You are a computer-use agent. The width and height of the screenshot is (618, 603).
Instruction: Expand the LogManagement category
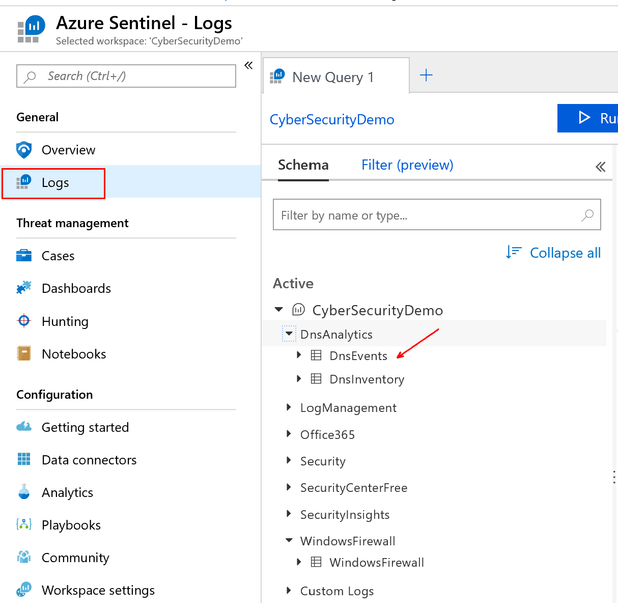pos(289,408)
